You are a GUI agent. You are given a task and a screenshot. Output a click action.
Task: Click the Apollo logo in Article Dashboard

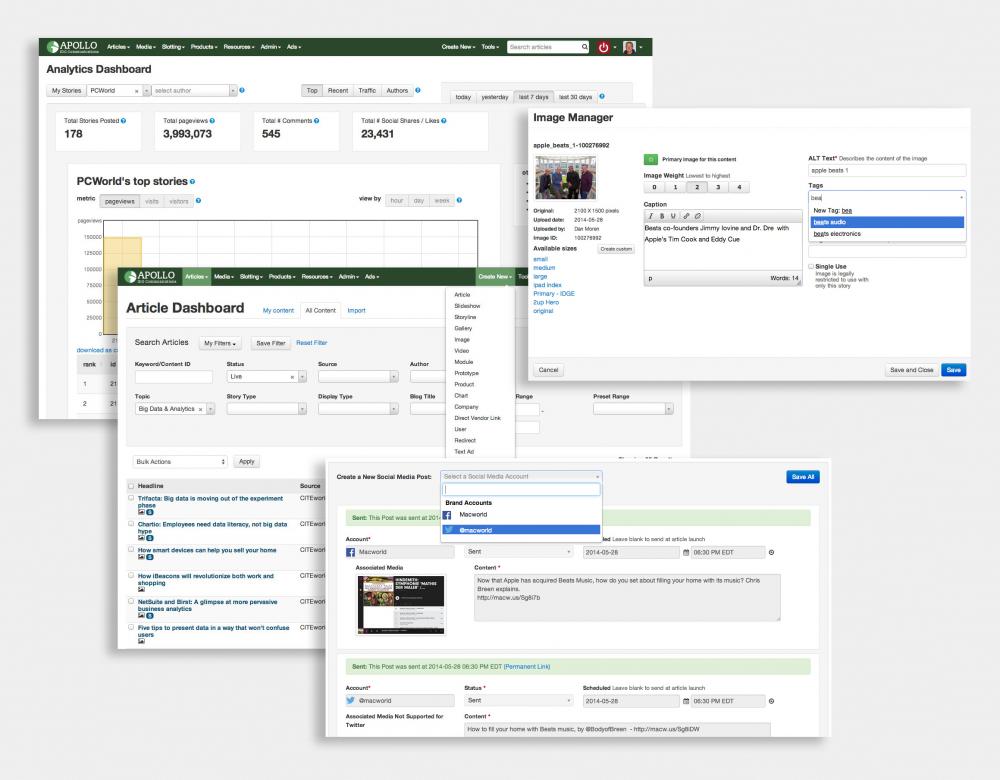click(150, 276)
